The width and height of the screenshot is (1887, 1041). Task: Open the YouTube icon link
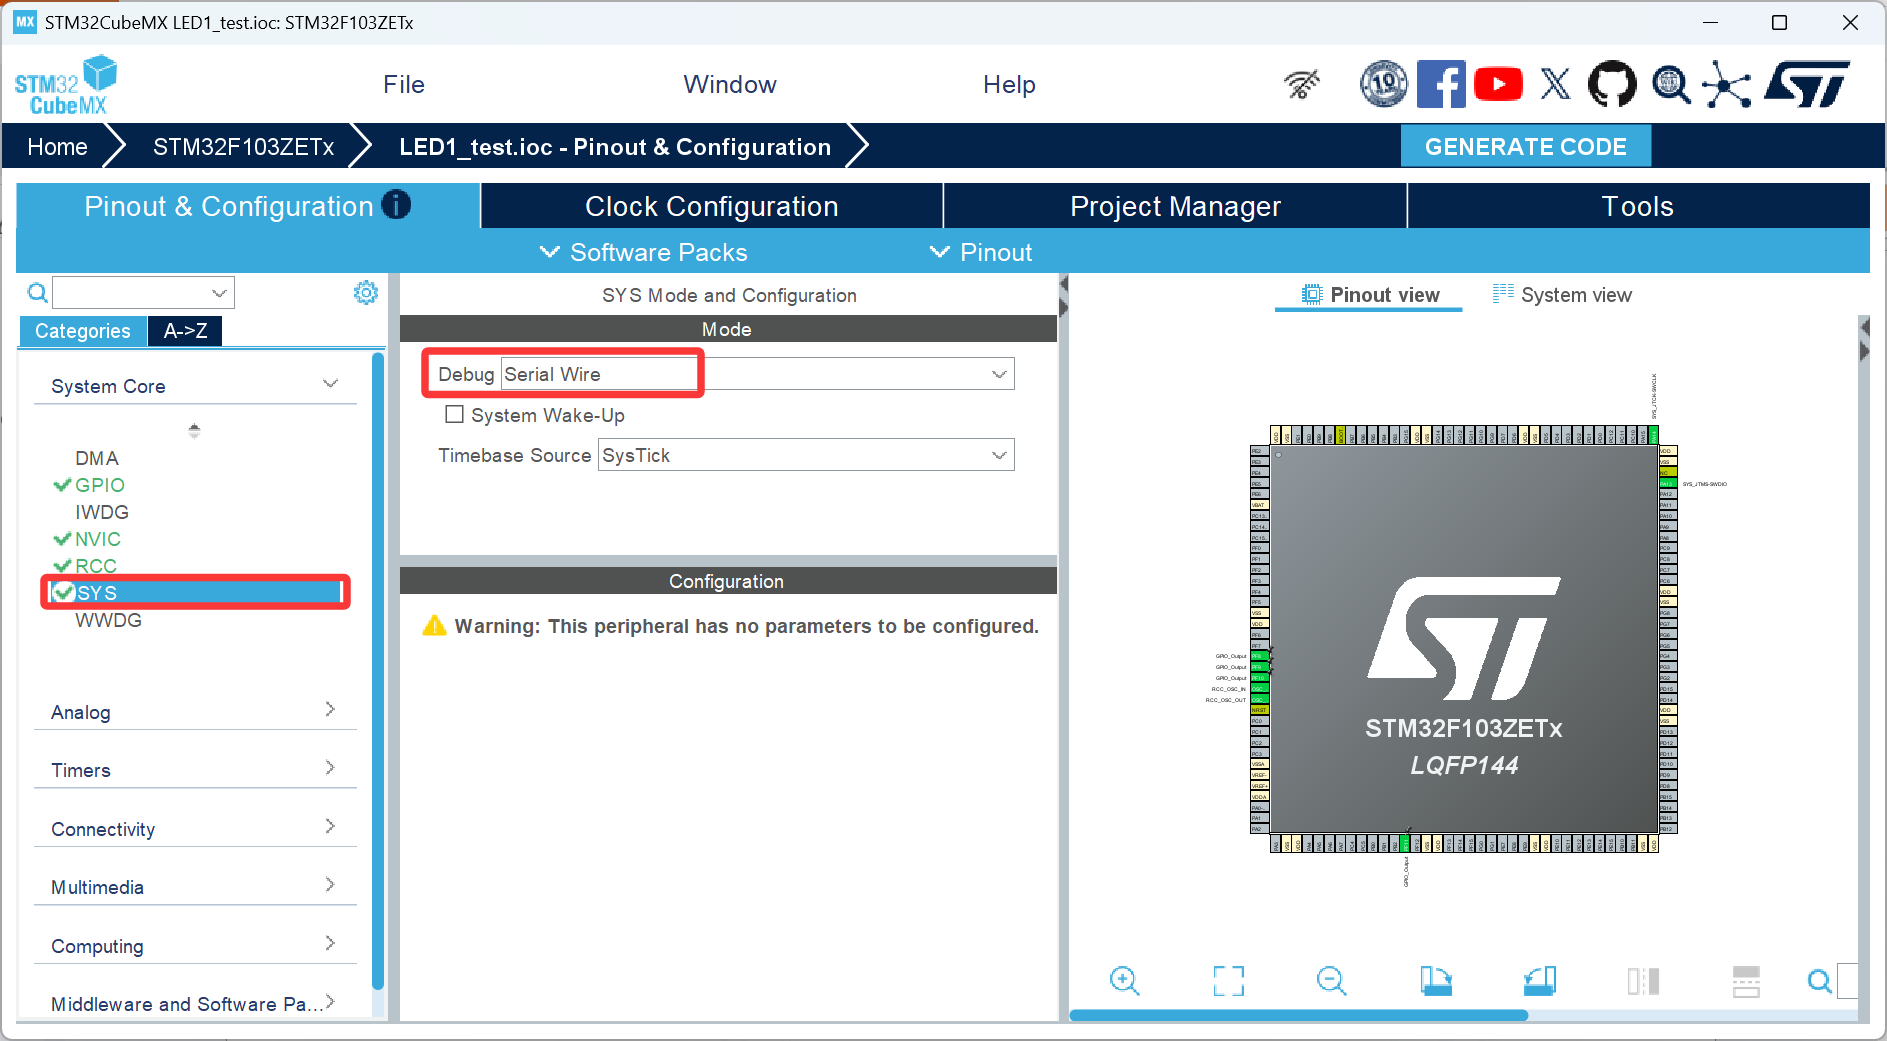click(1498, 84)
